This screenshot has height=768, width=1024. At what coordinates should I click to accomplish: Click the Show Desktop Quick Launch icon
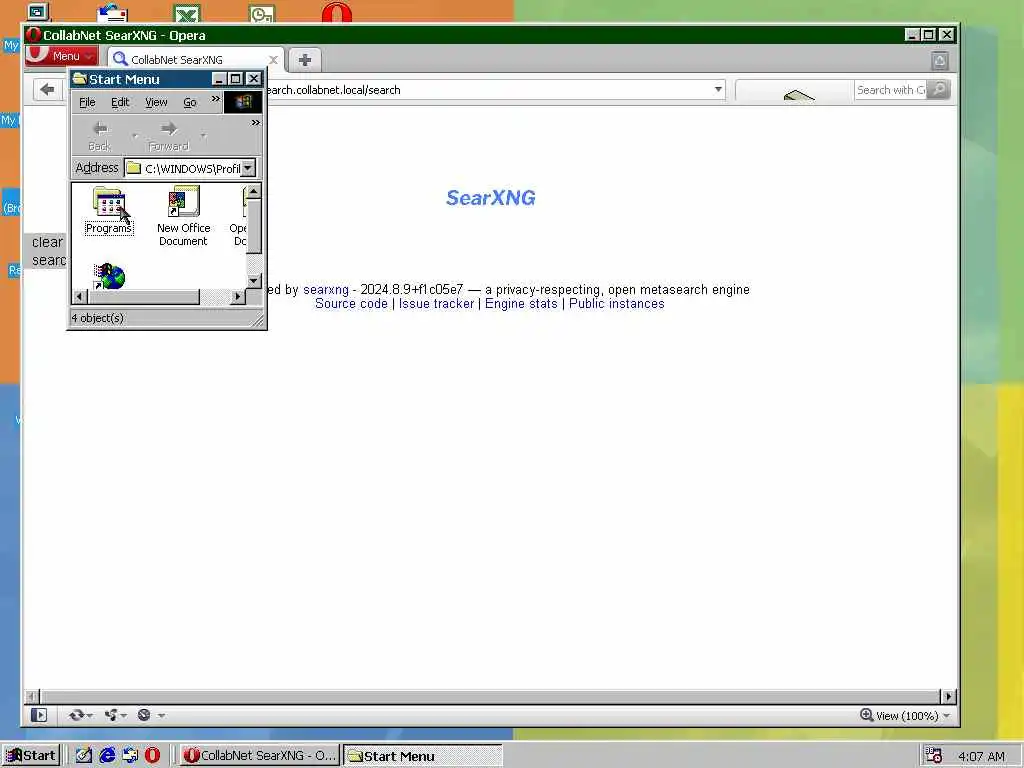(x=84, y=756)
